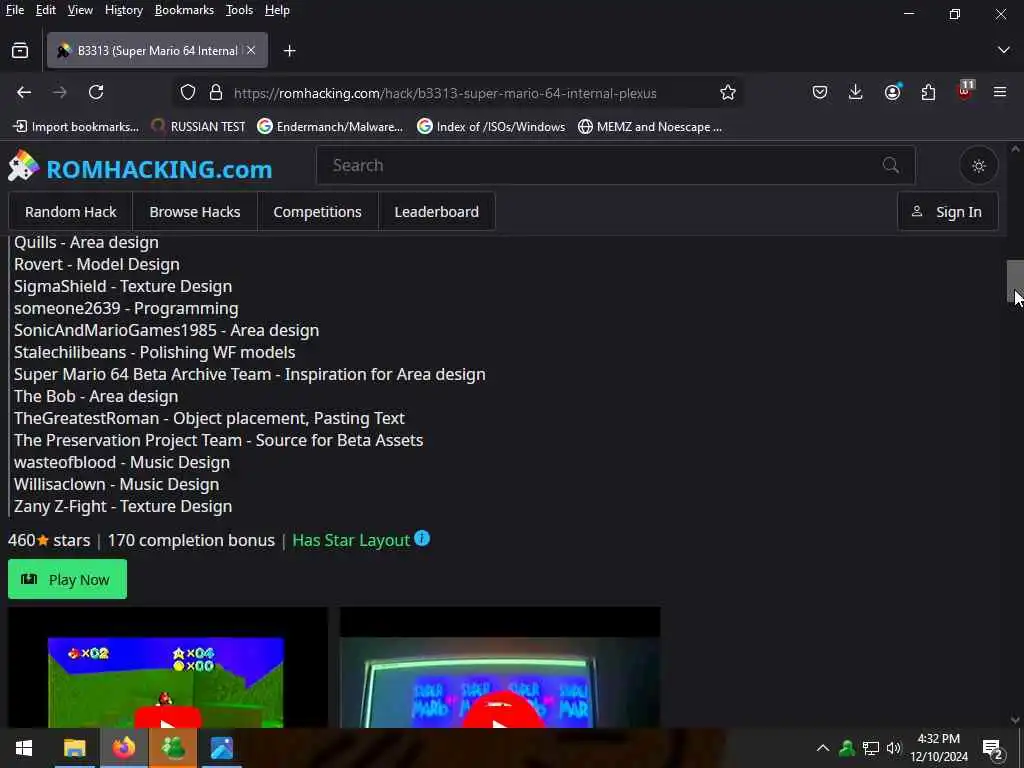Open the View menu
Viewport: 1024px width, 768px height.
point(80,10)
